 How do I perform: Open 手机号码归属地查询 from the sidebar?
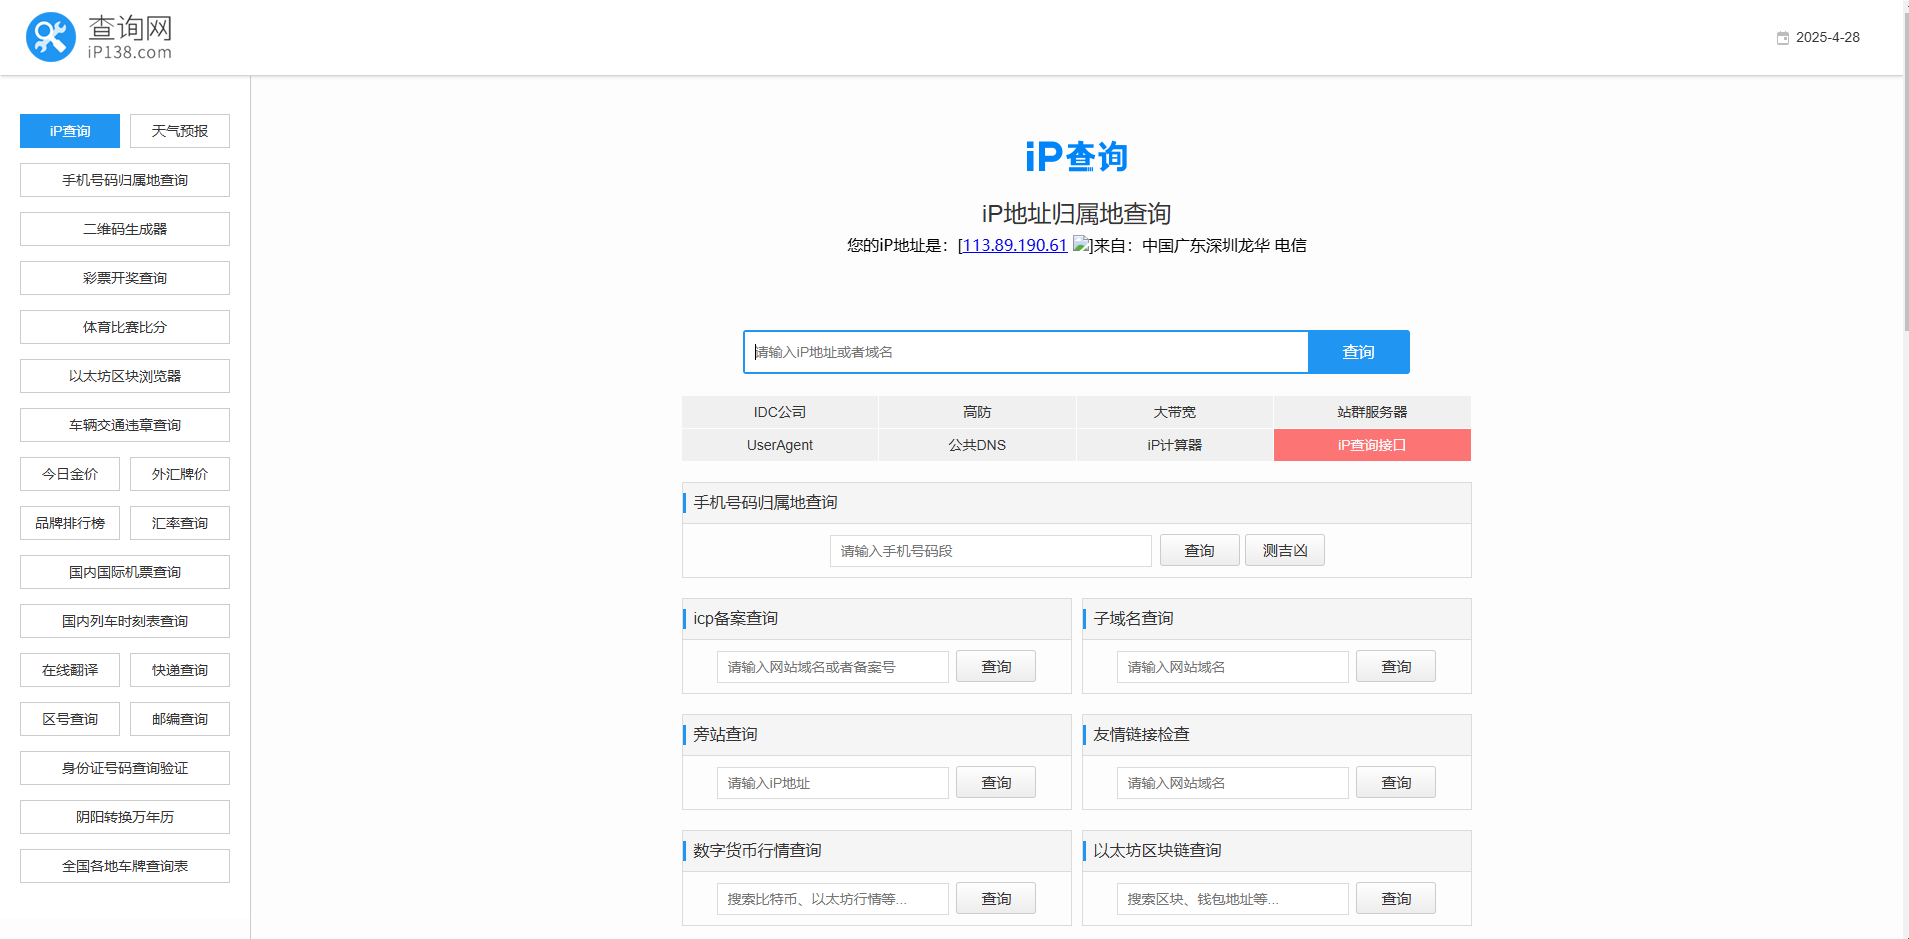click(x=124, y=180)
